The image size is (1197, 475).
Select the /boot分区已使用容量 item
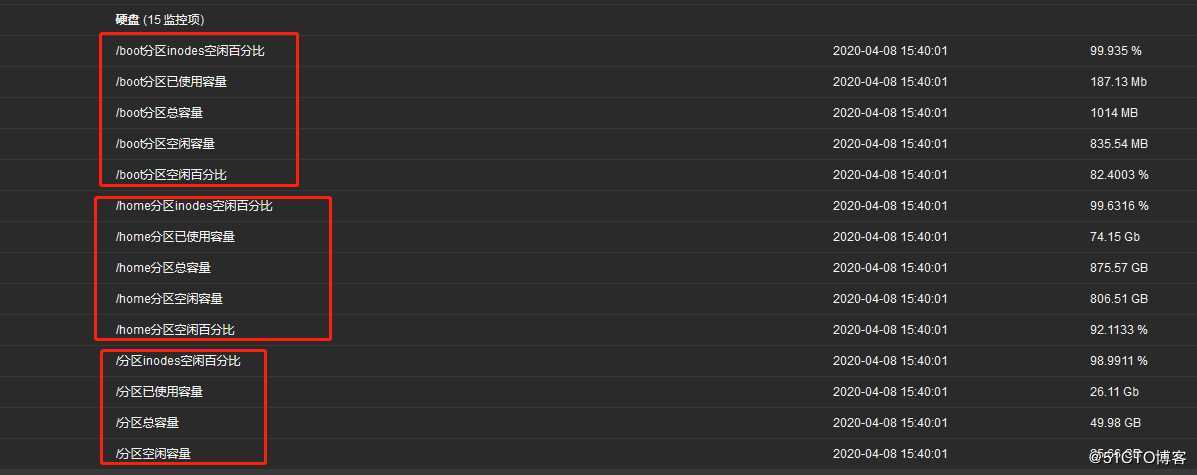pos(171,82)
